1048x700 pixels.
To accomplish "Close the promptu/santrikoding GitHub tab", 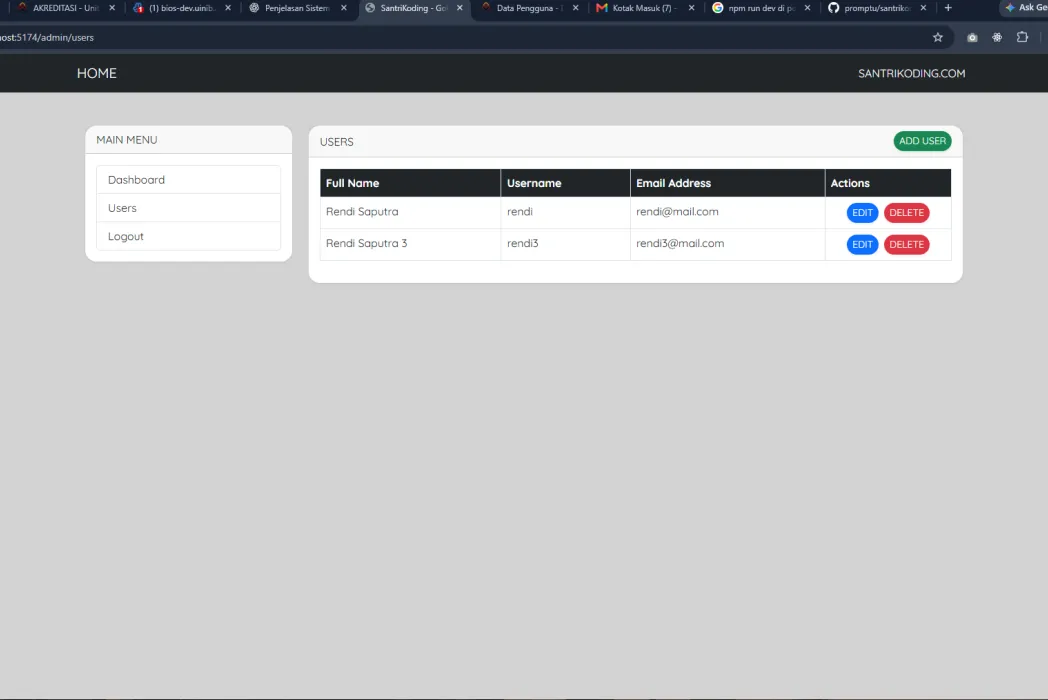I will pyautogui.click(x=923, y=8).
